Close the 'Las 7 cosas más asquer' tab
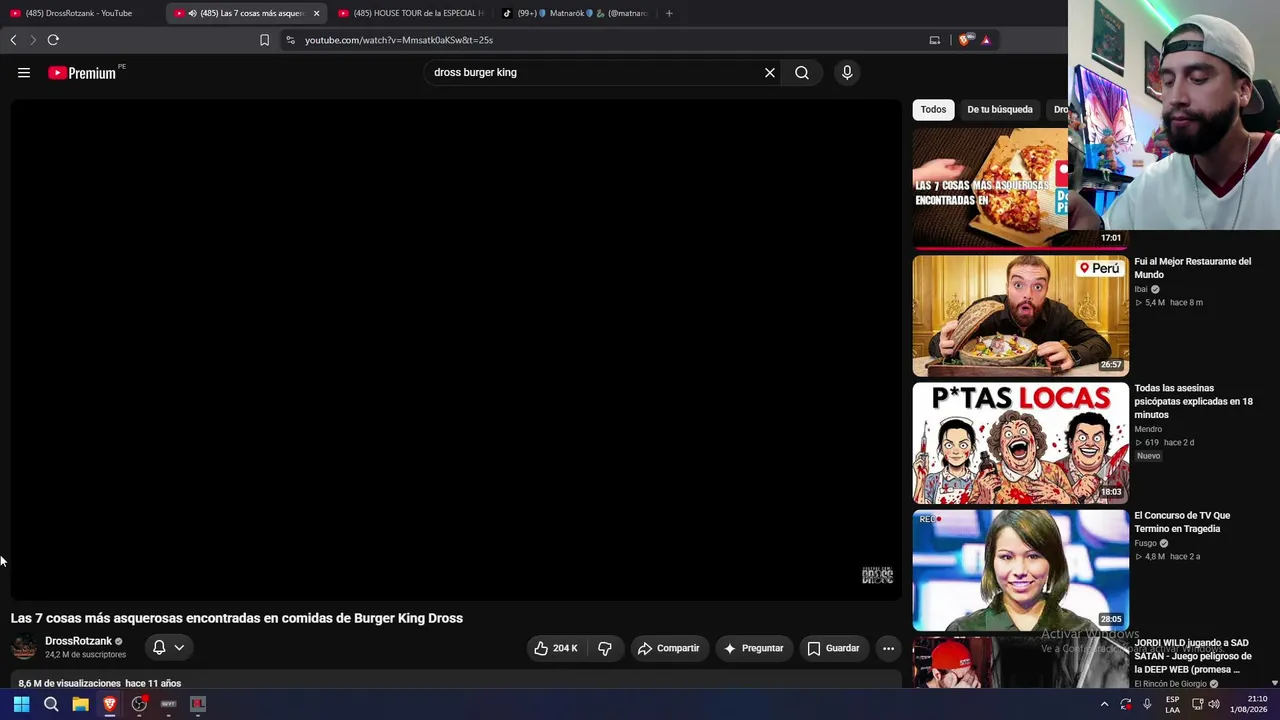The height and width of the screenshot is (720, 1280). click(x=316, y=13)
